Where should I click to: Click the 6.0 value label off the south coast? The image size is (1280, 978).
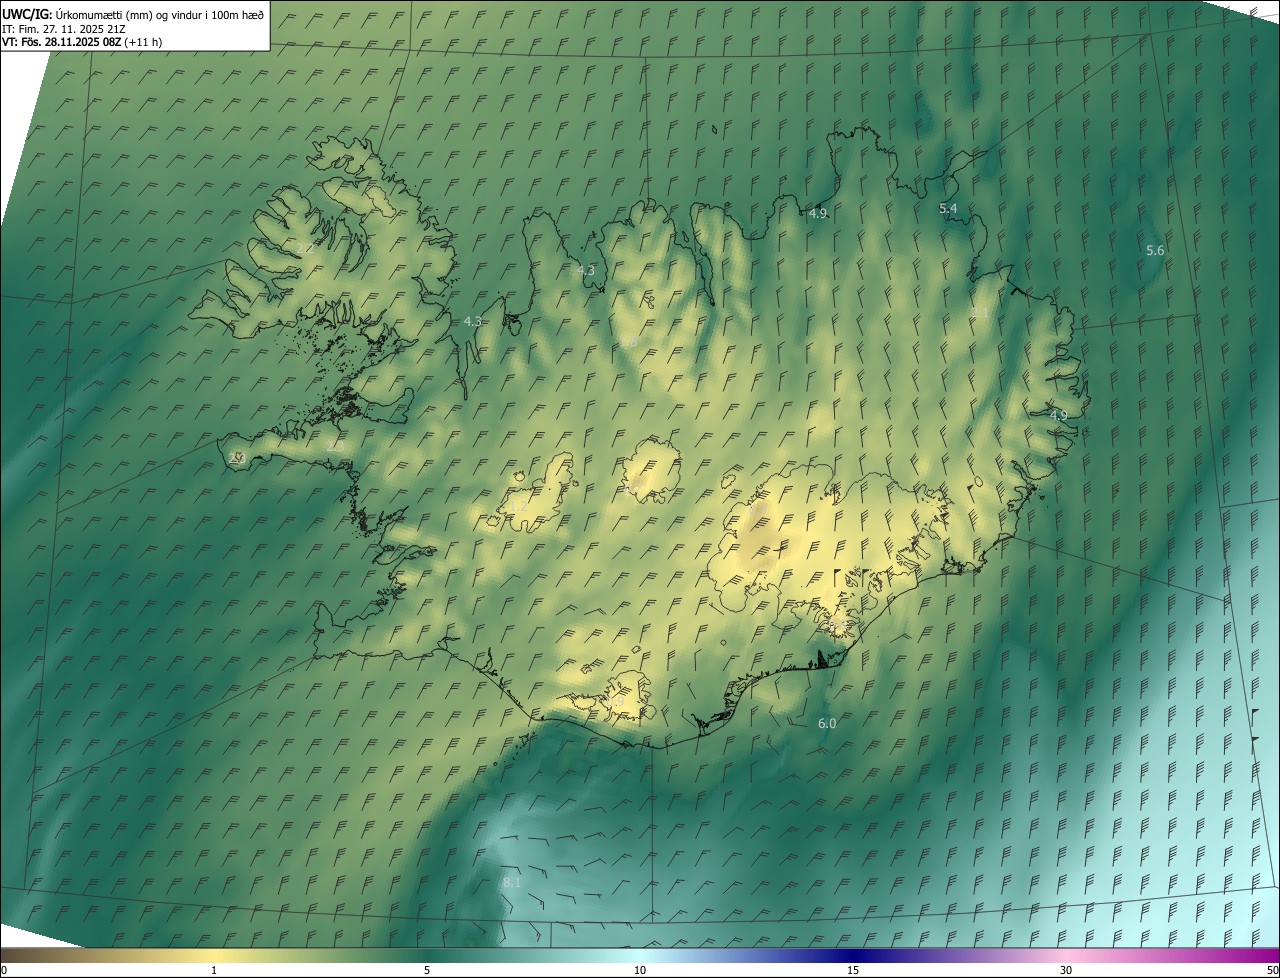[827, 723]
